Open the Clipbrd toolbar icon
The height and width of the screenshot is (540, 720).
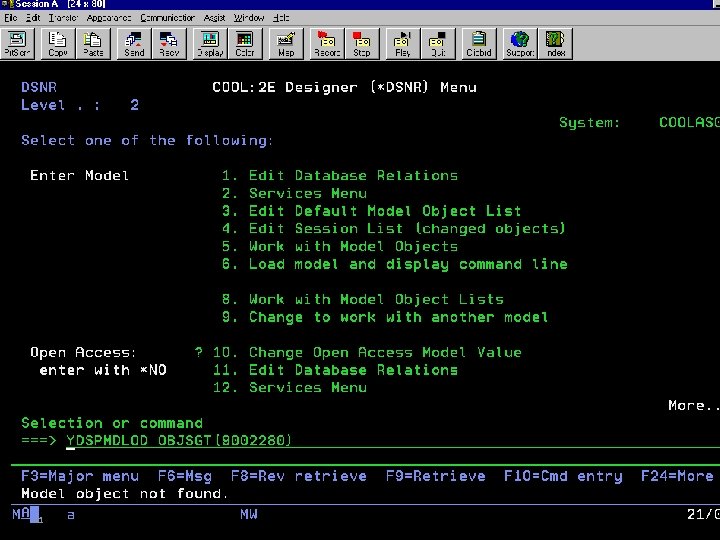(479, 44)
